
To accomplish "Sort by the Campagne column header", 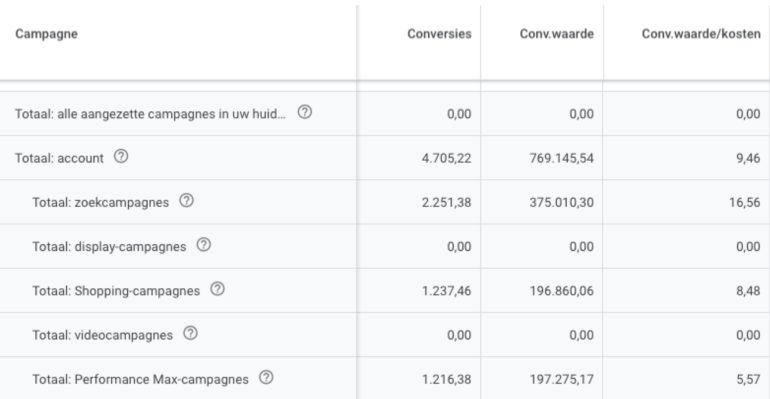I will (x=47, y=34).
